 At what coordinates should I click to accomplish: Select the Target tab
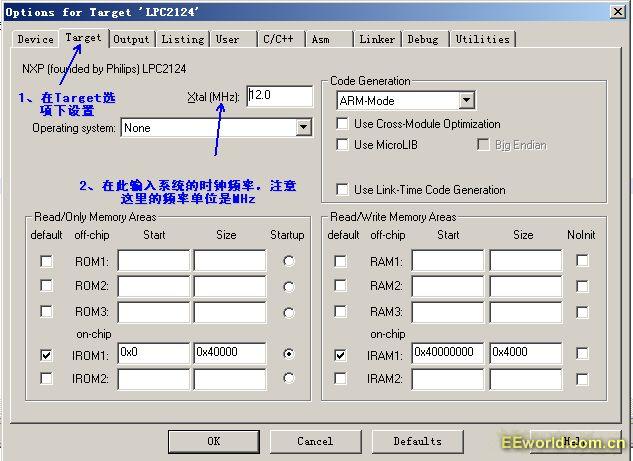[84, 38]
